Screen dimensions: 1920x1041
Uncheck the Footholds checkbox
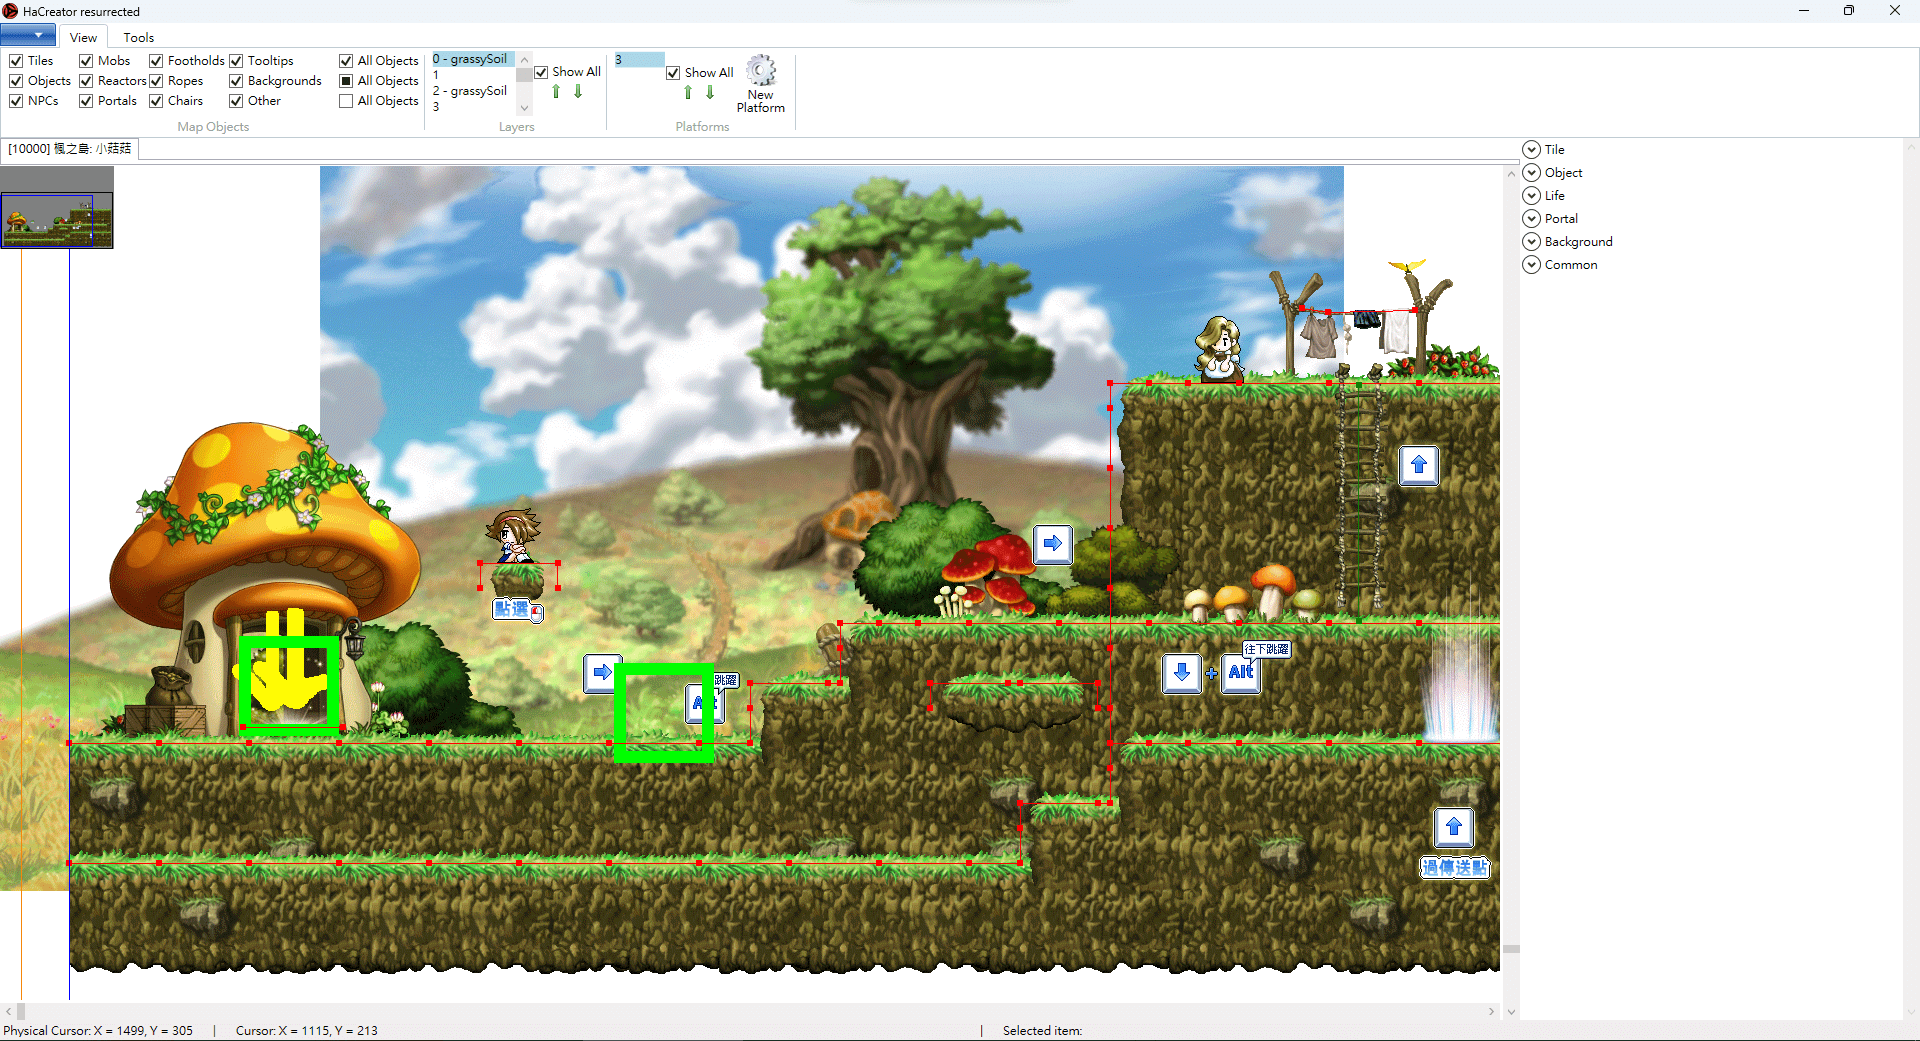point(156,61)
